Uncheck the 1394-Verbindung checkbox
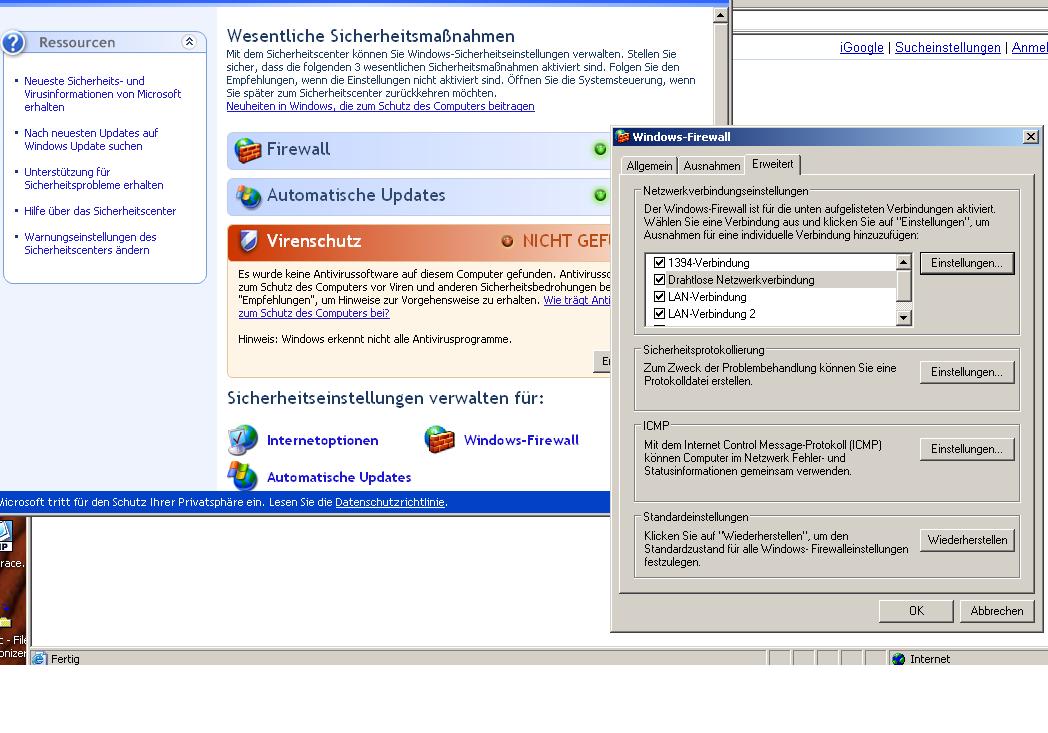The height and width of the screenshot is (733, 1048). [x=659, y=263]
